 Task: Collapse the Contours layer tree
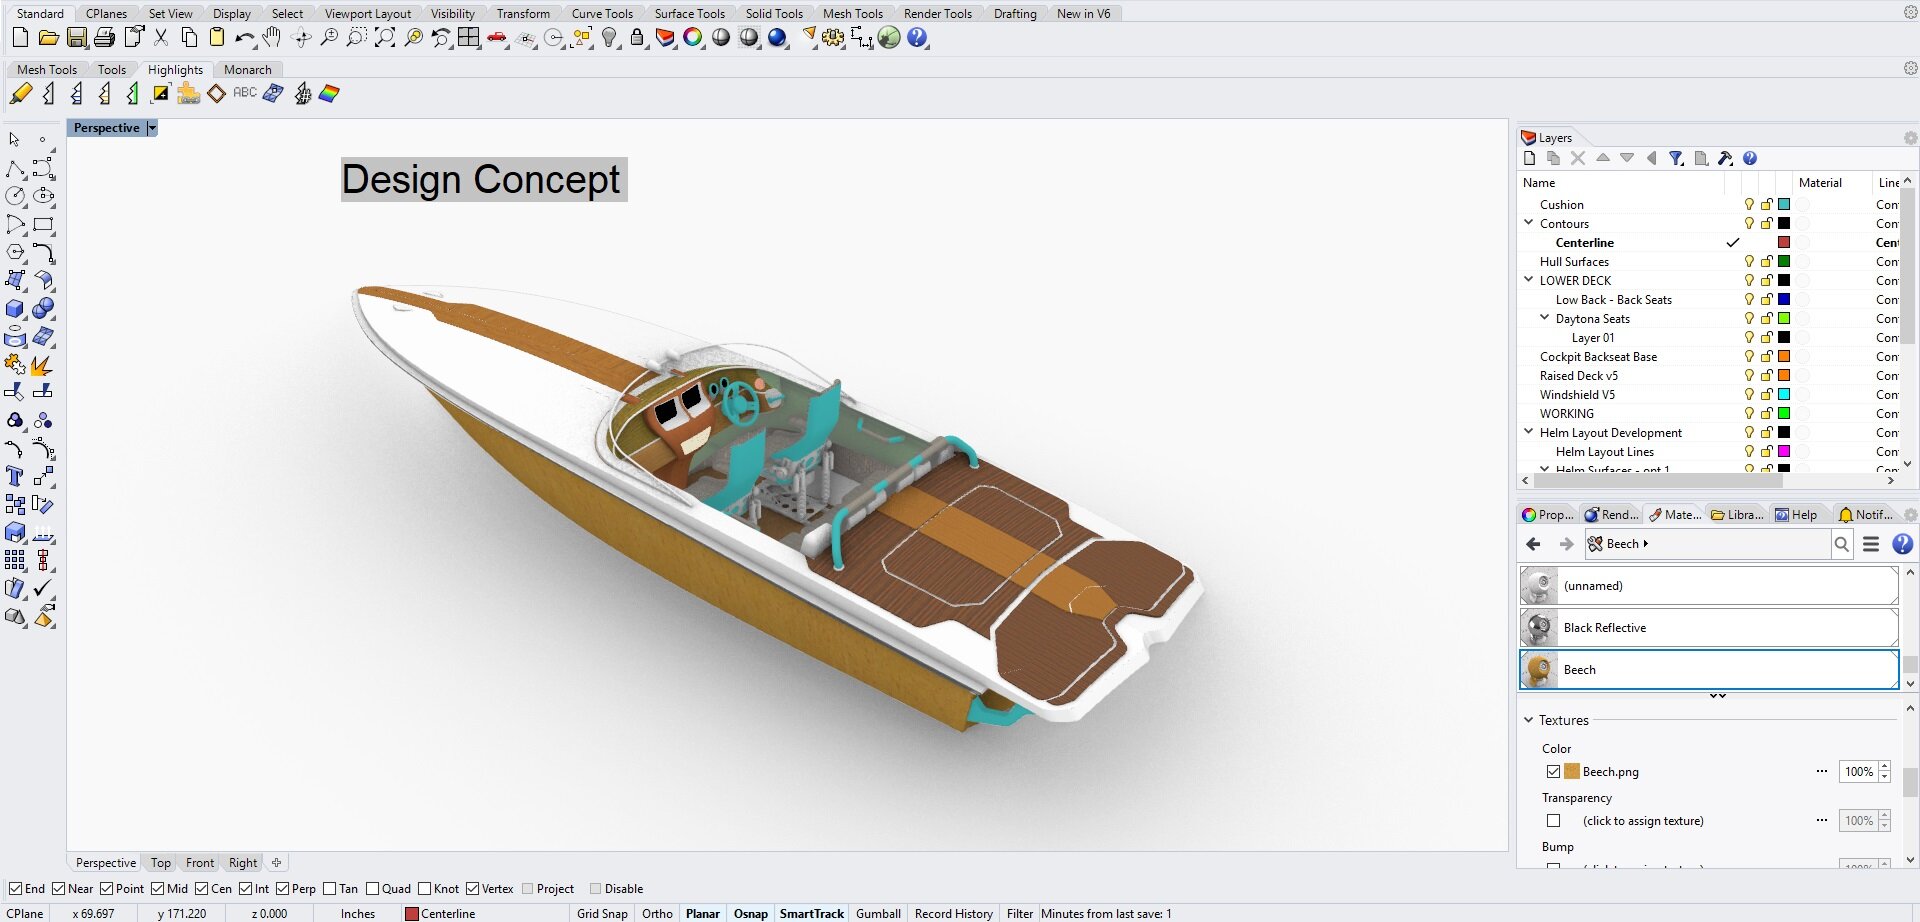[1528, 223]
